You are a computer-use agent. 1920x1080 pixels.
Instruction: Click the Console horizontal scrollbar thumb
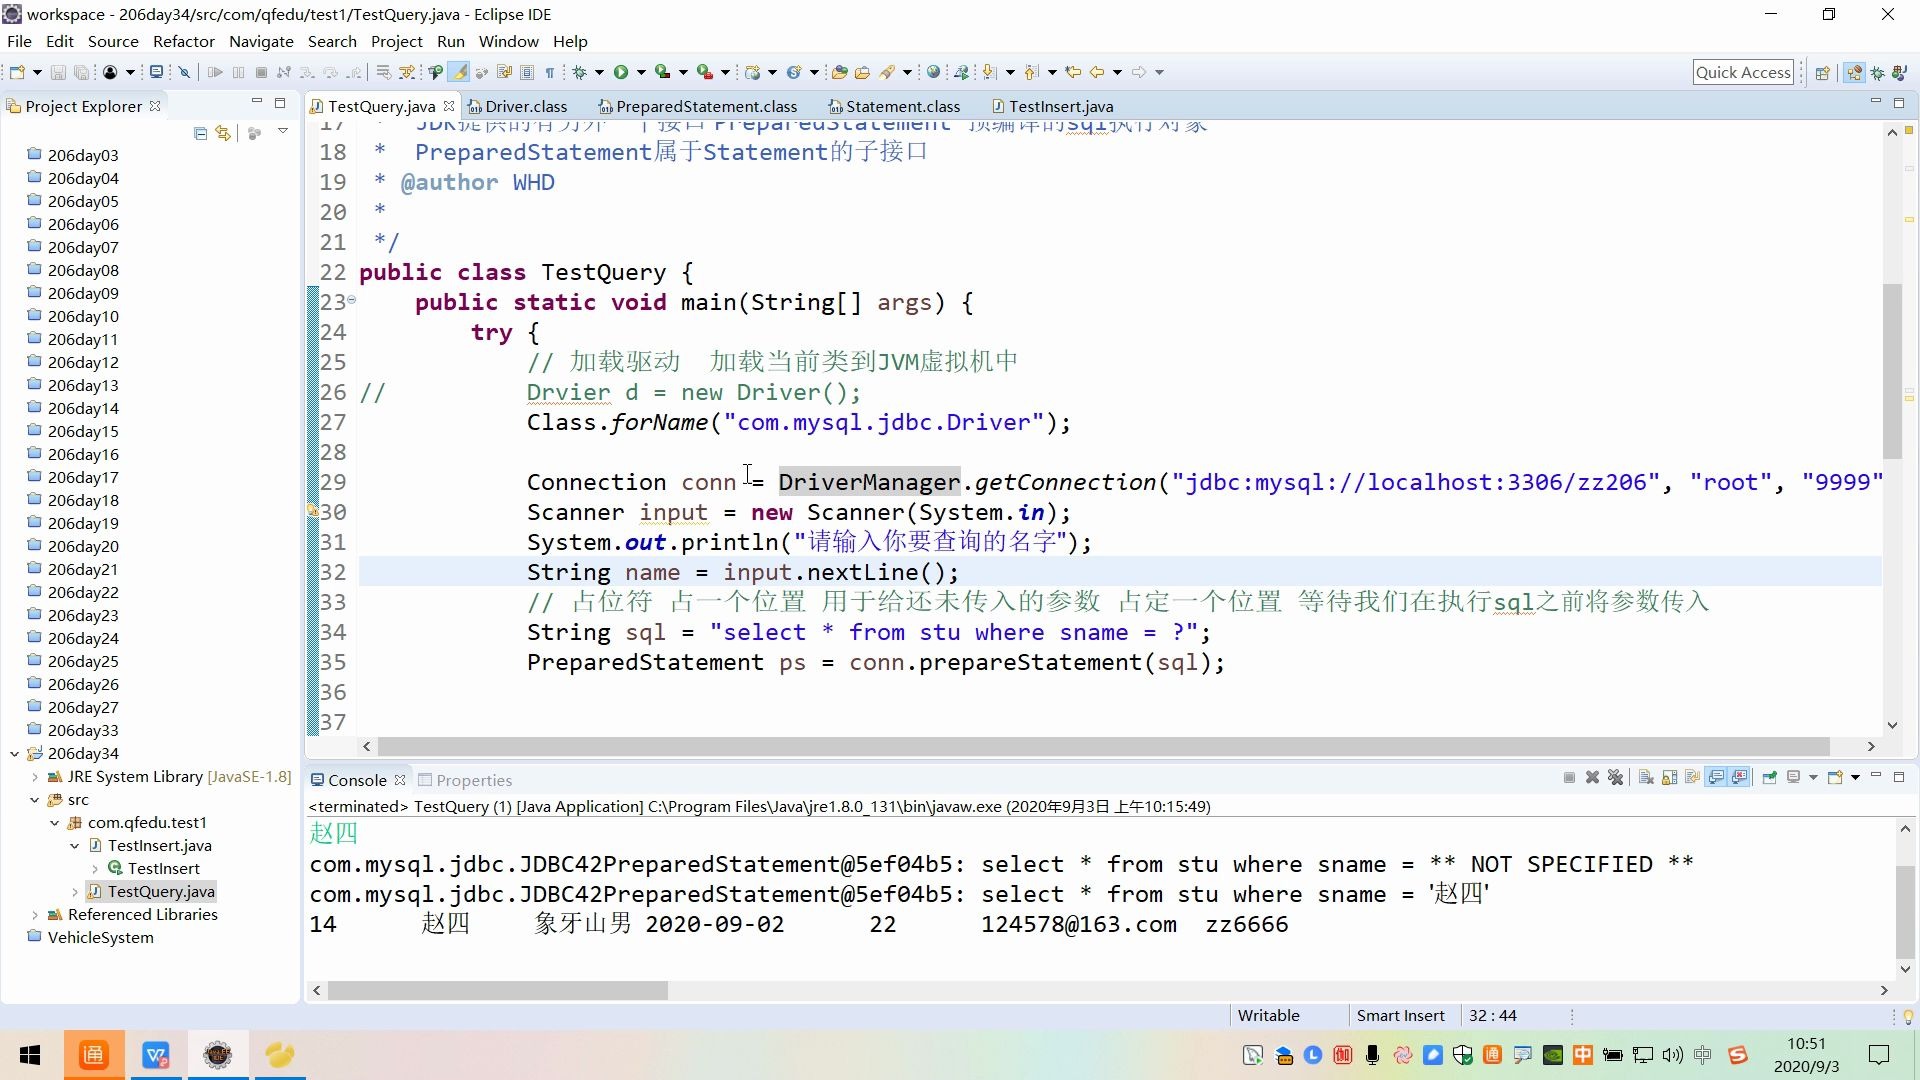(497, 991)
